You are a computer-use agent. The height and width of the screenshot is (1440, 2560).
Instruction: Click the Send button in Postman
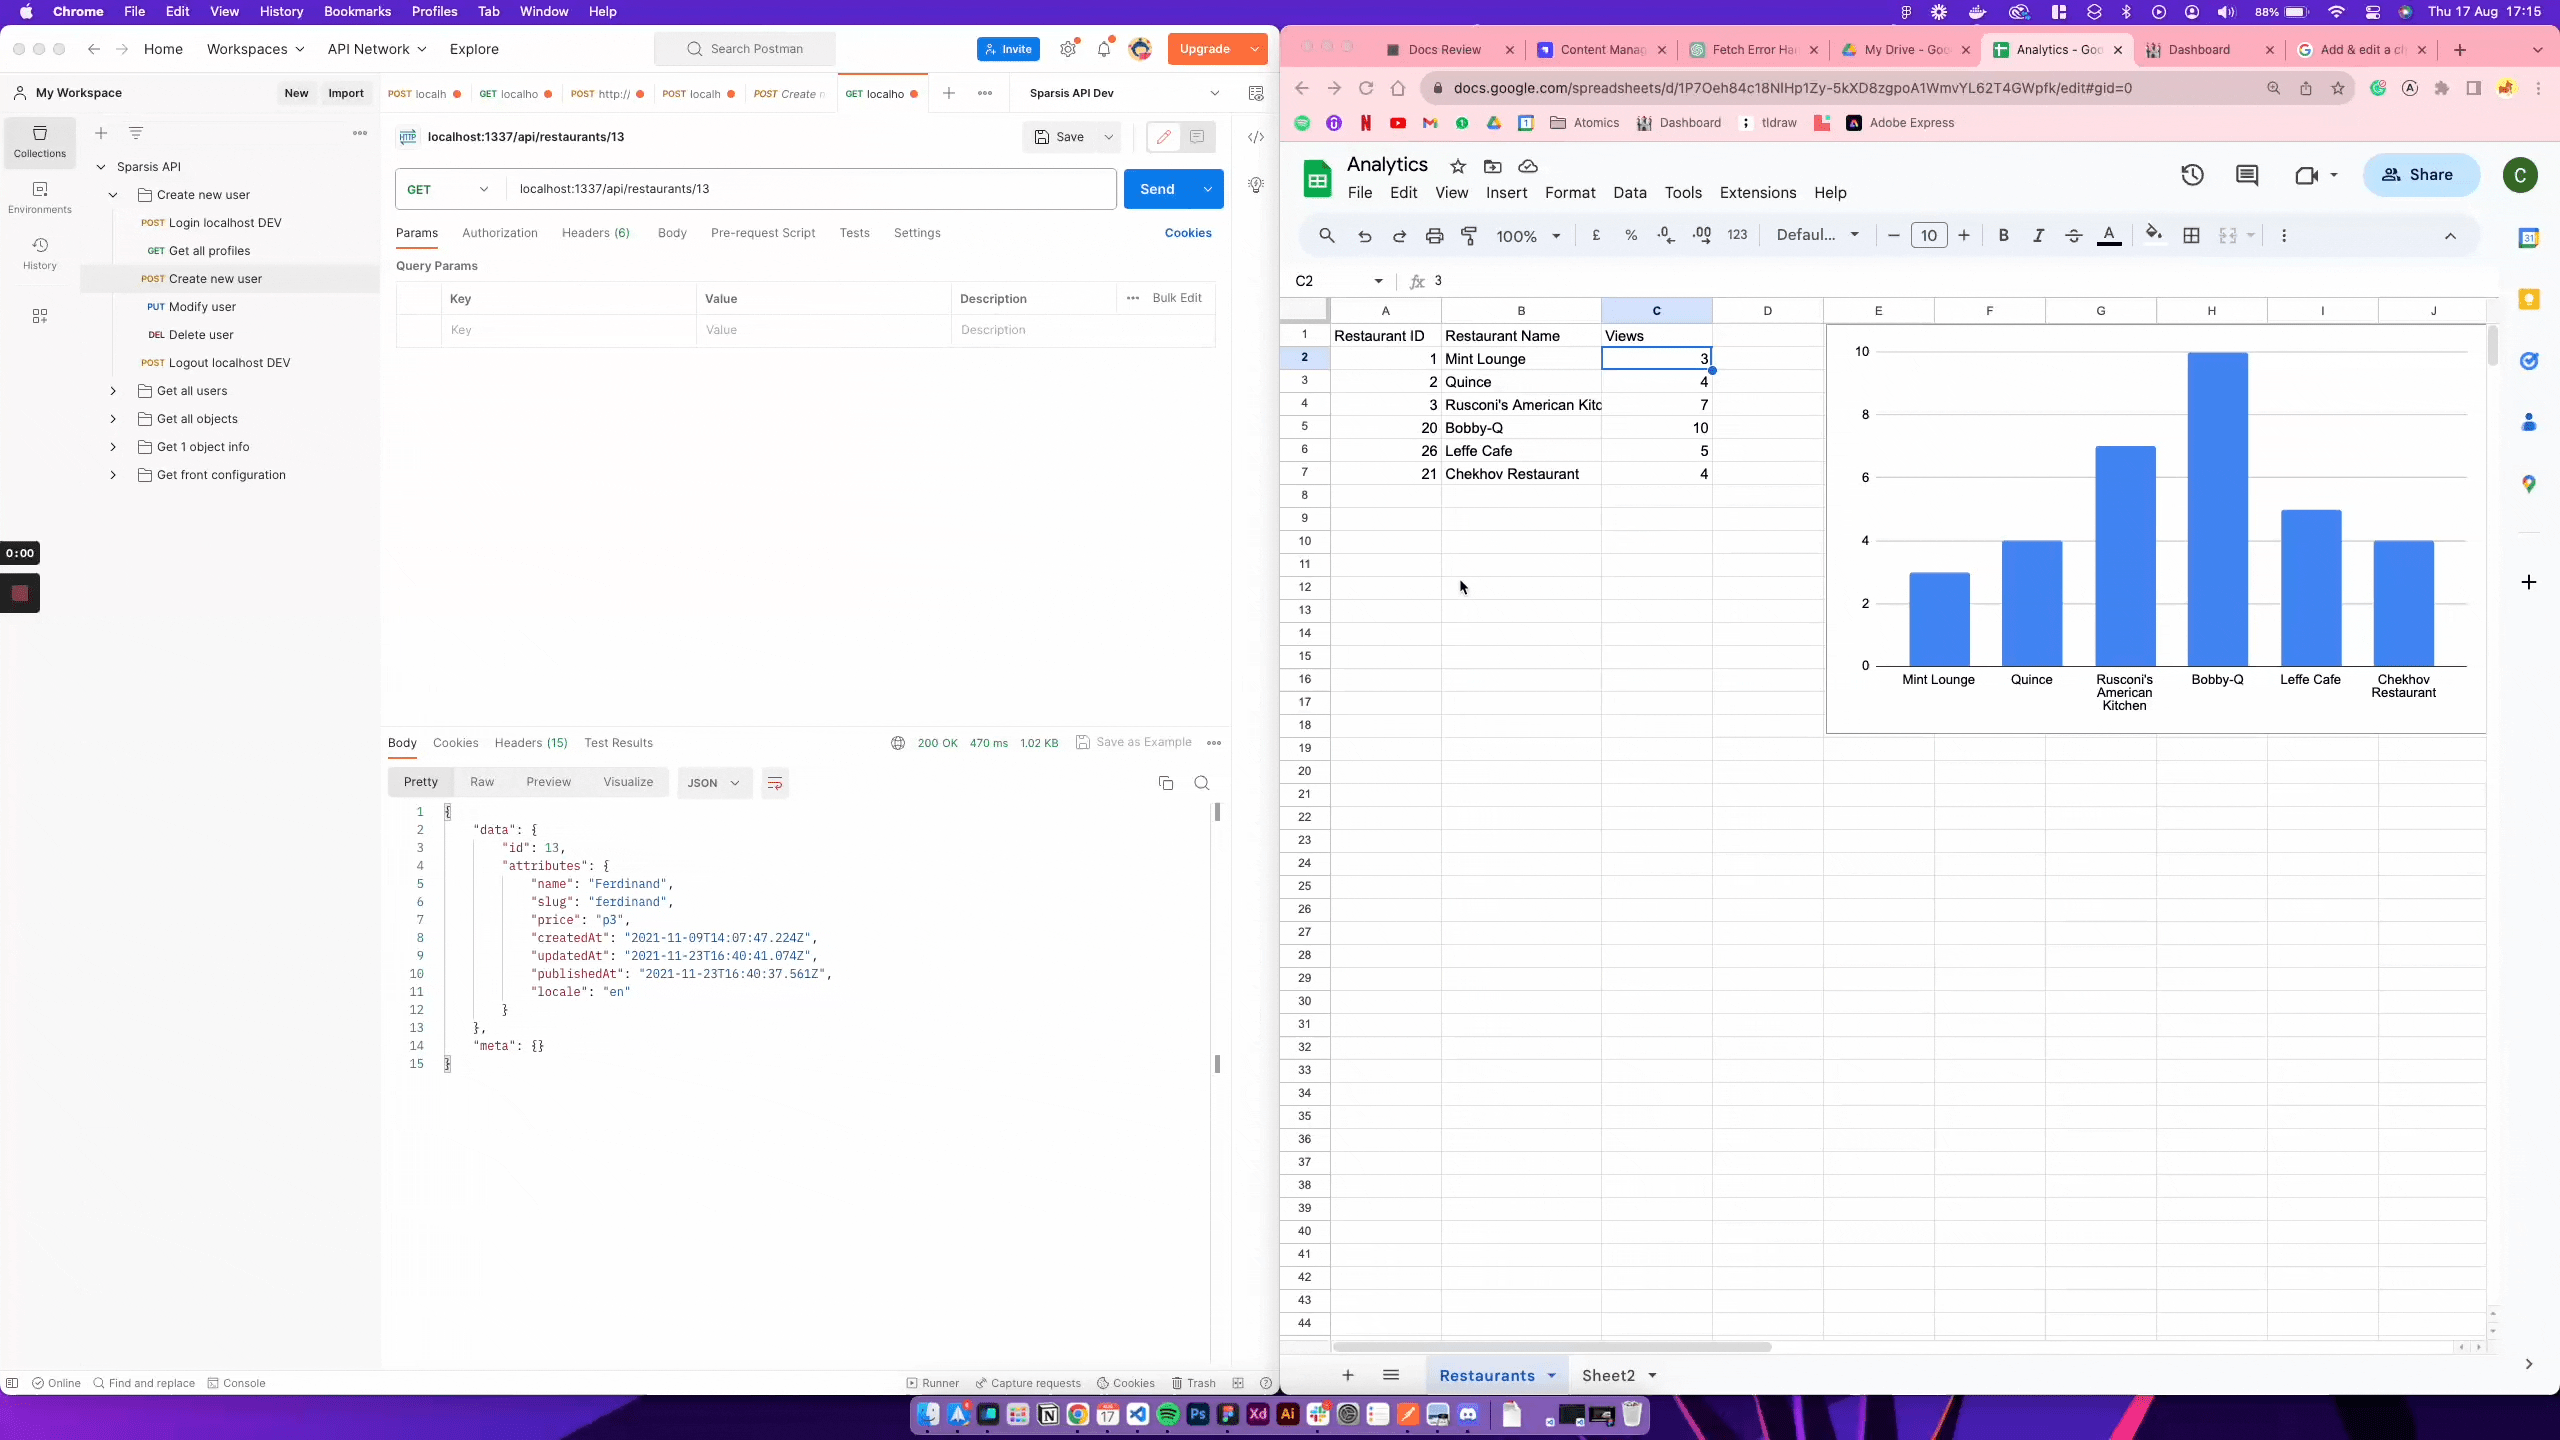coord(1158,188)
